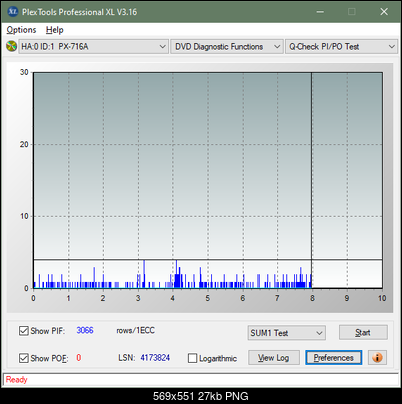The image size is (402, 404).
Task: Minimize the PlexTools window
Action: pos(320,12)
